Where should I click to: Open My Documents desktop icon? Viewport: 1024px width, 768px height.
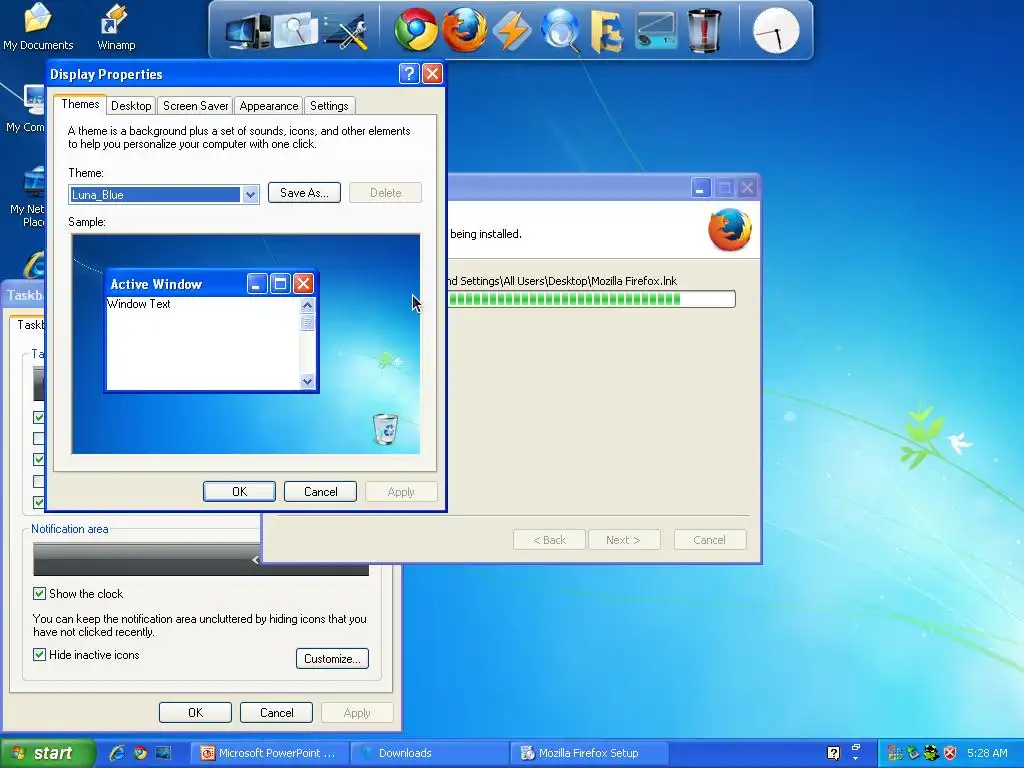[38, 27]
